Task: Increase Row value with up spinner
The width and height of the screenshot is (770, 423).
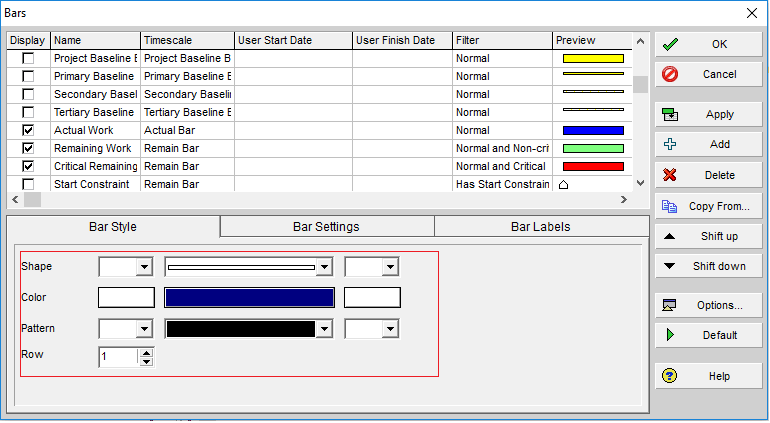Action: (146, 352)
